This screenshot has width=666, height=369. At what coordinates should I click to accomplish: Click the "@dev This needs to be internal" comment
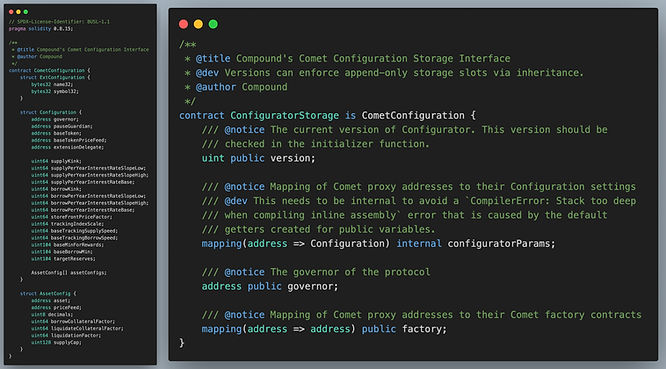click(419, 201)
